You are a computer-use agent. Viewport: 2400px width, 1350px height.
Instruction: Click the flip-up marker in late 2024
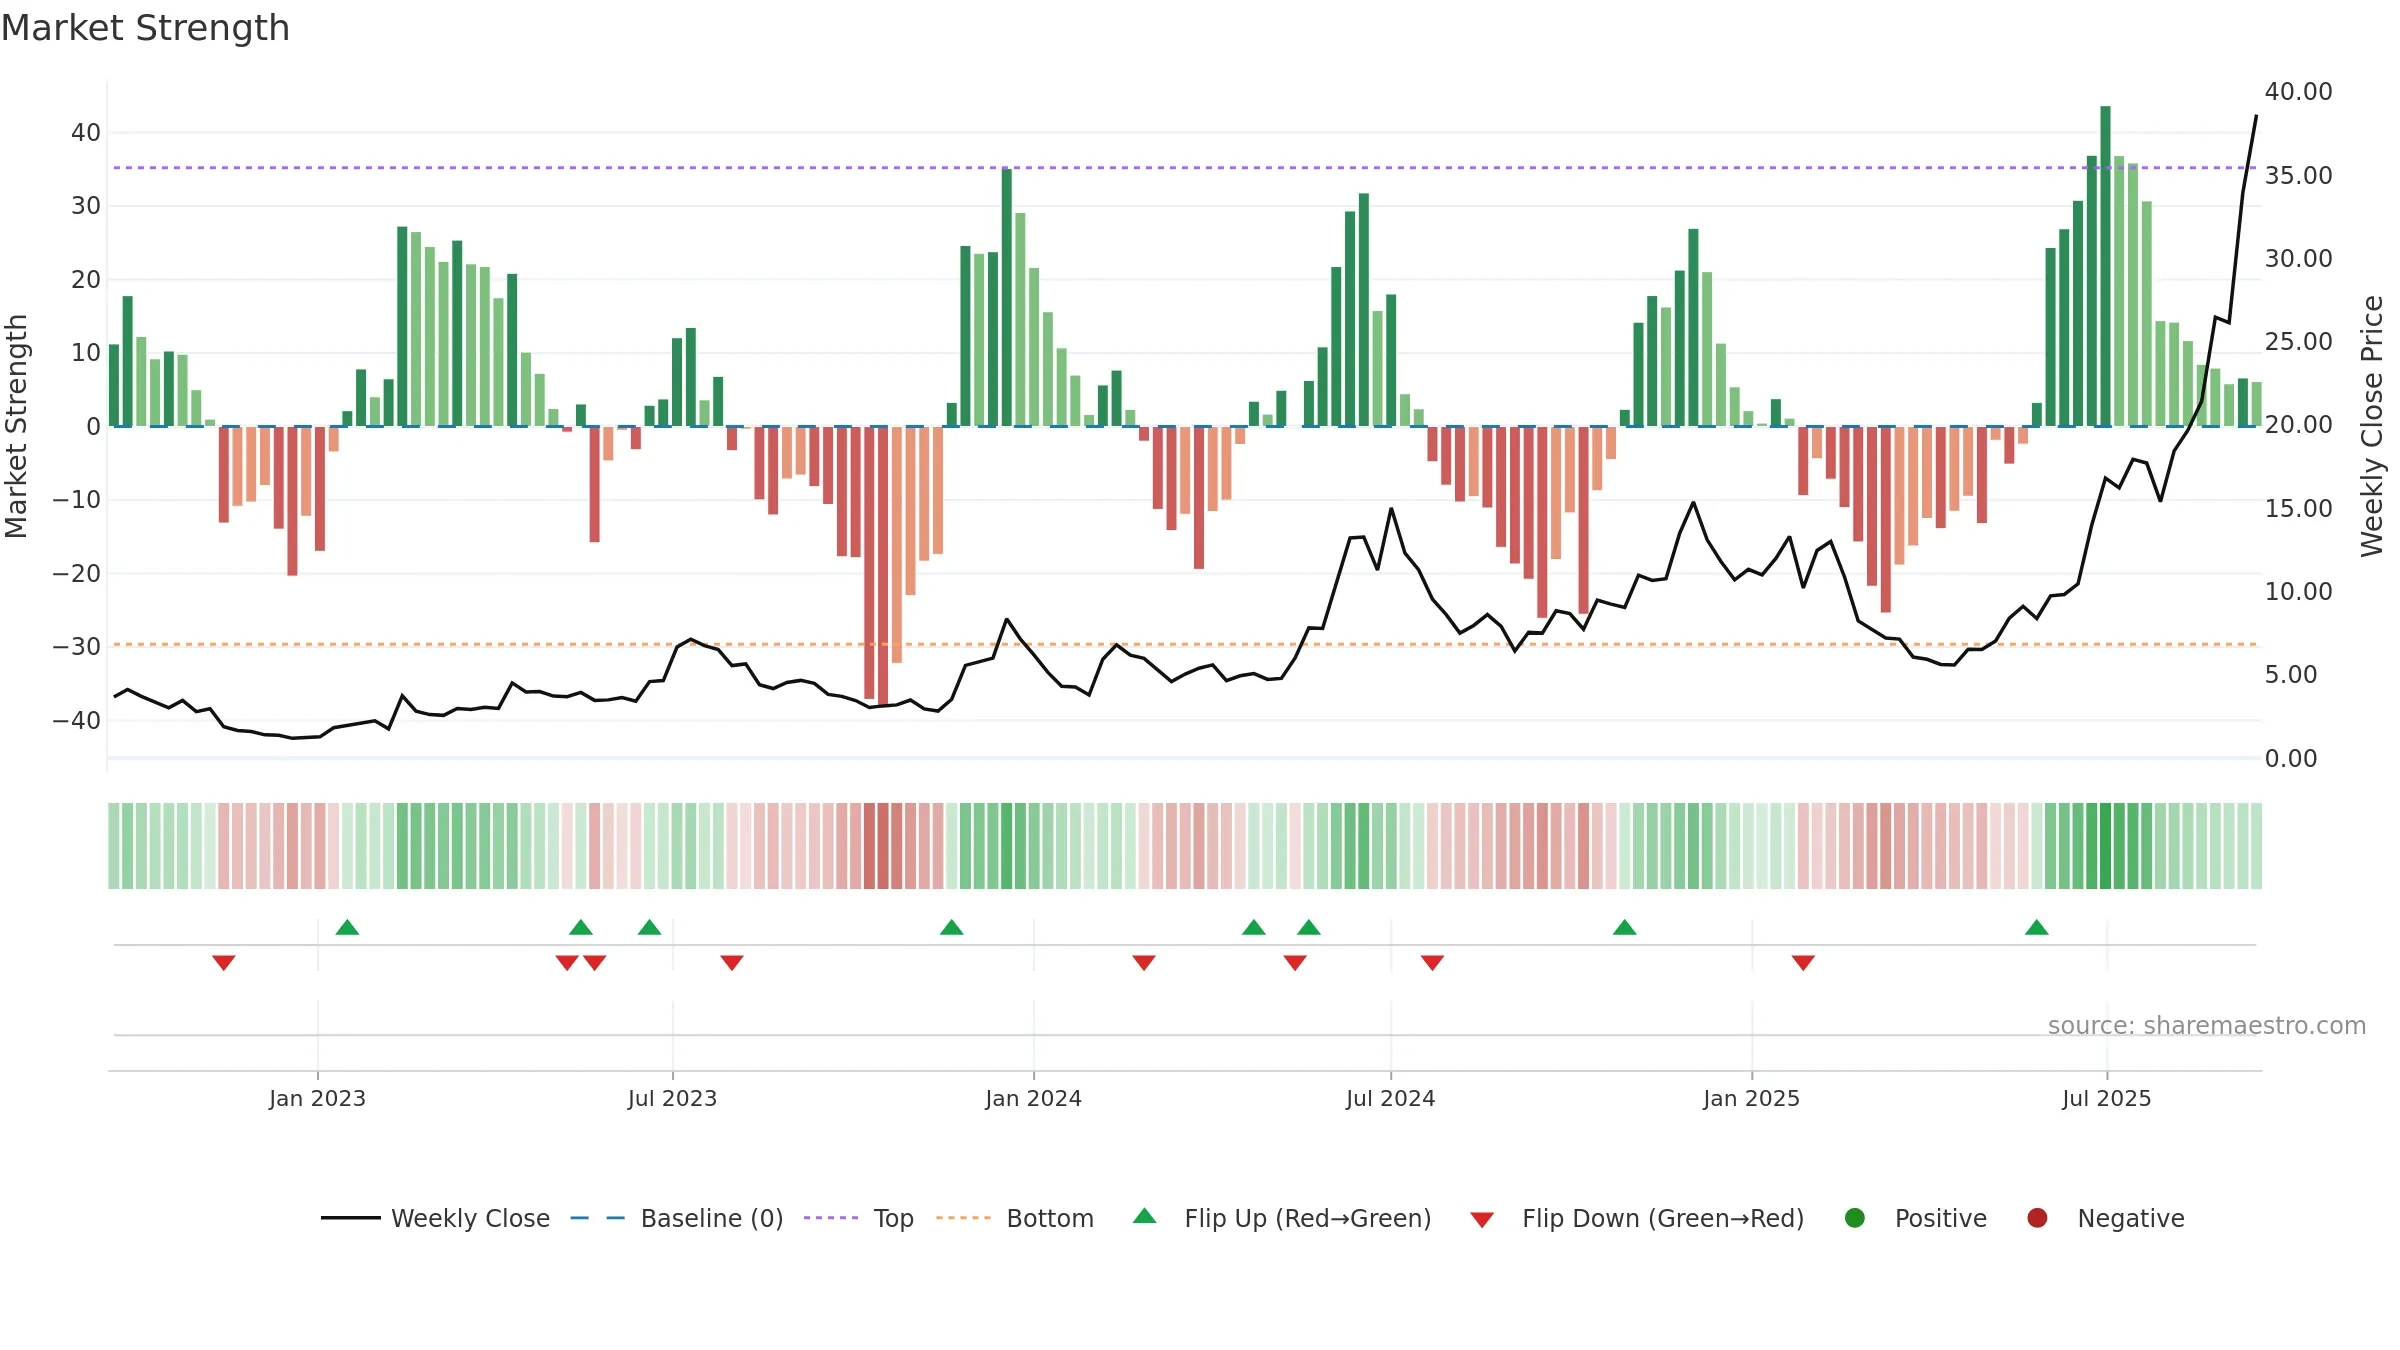1625,927
